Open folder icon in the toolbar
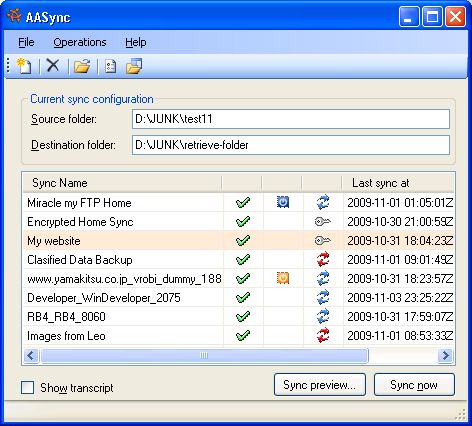 coord(82,66)
